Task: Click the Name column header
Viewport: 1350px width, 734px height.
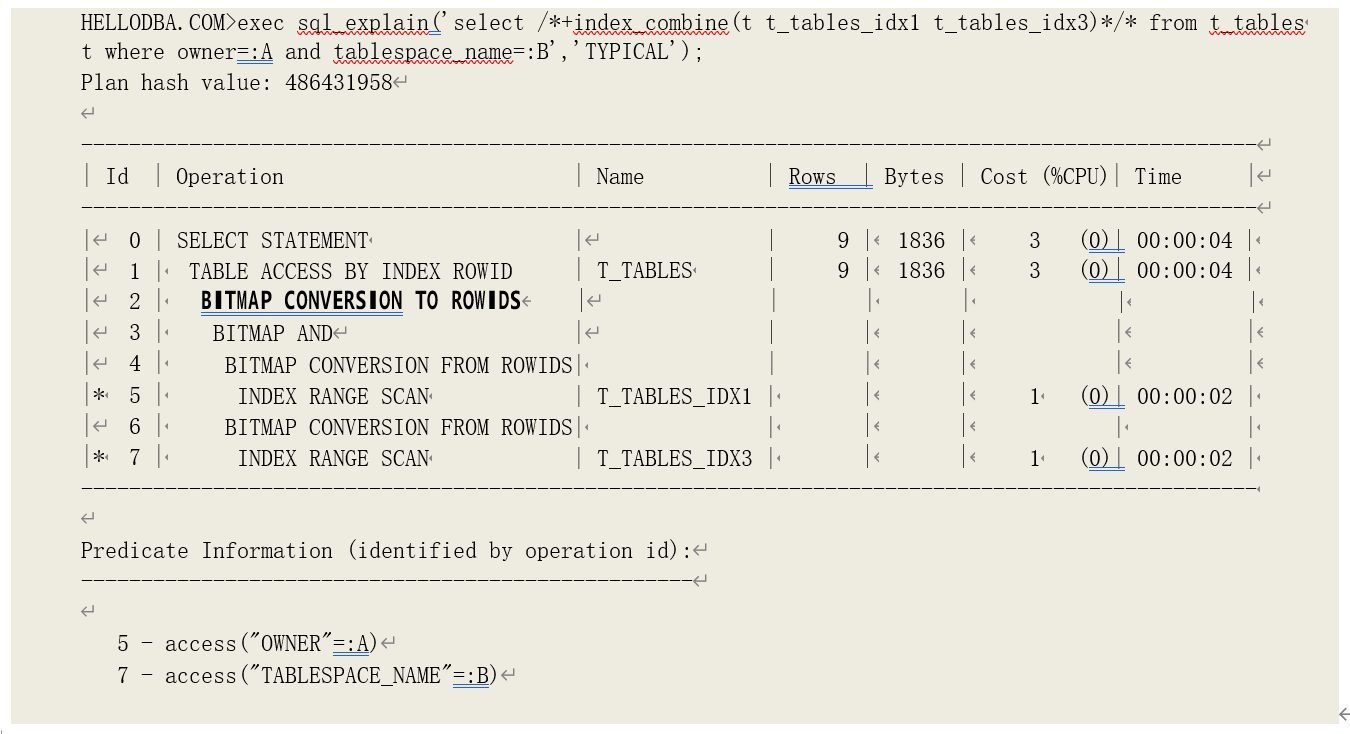Action: [x=619, y=177]
